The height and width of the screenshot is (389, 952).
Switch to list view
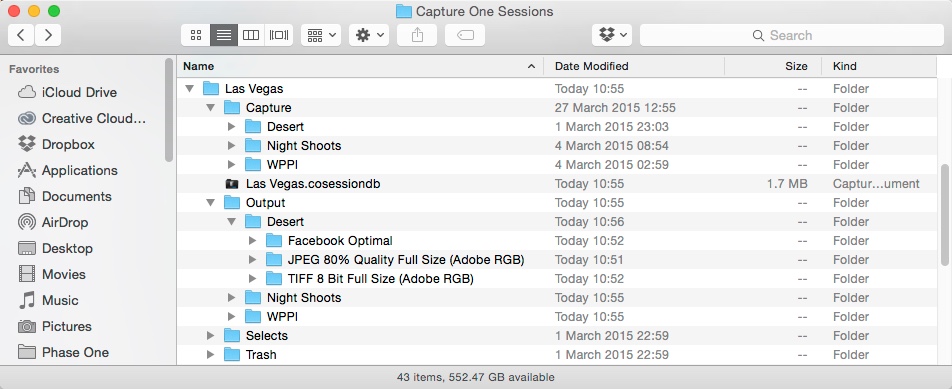[x=223, y=35]
